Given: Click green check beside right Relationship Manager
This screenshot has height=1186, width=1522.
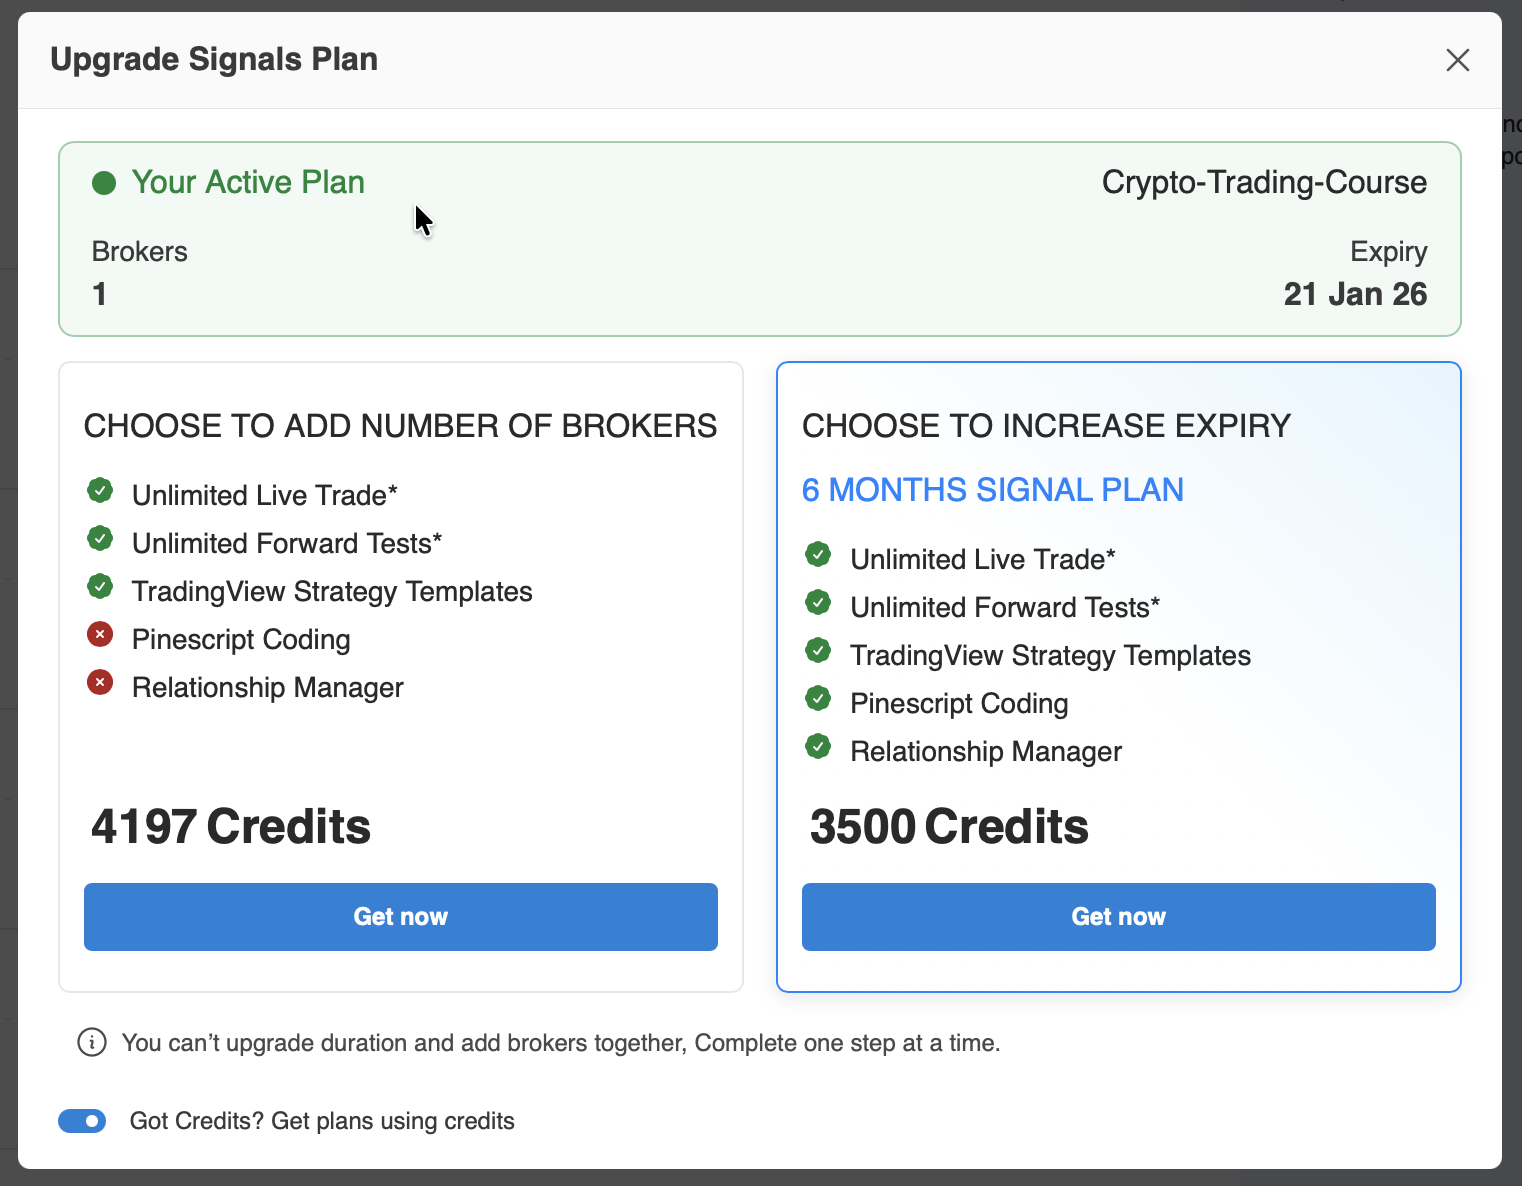Looking at the screenshot, I should point(818,746).
